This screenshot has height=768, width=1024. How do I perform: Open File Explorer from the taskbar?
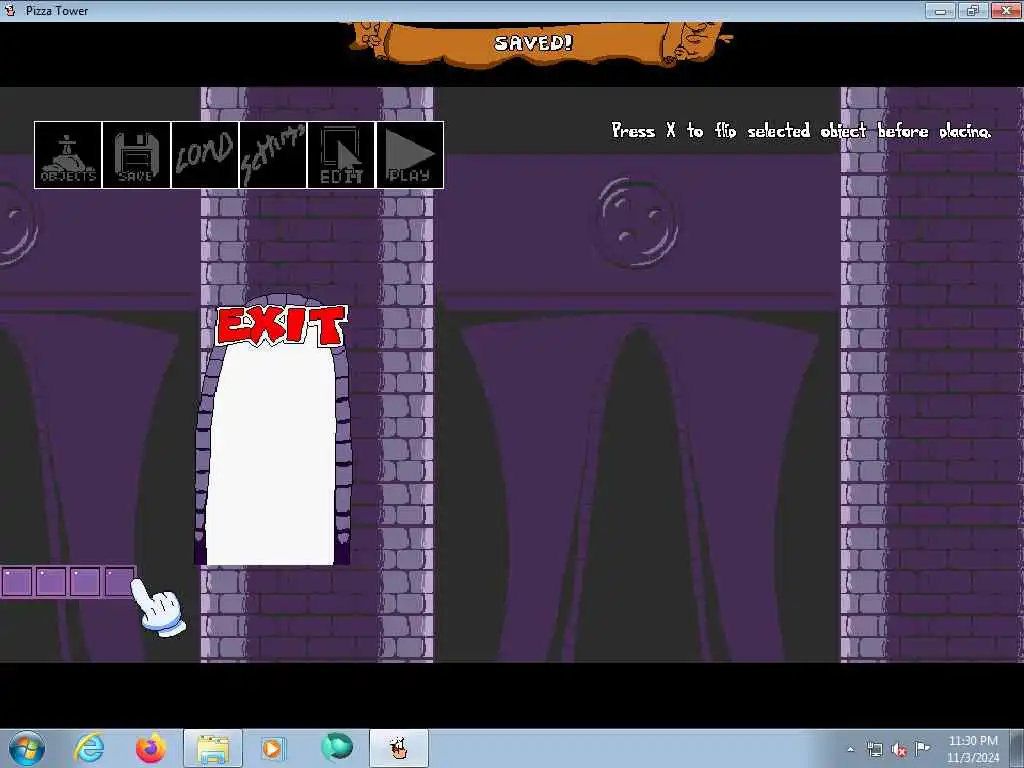(x=213, y=748)
